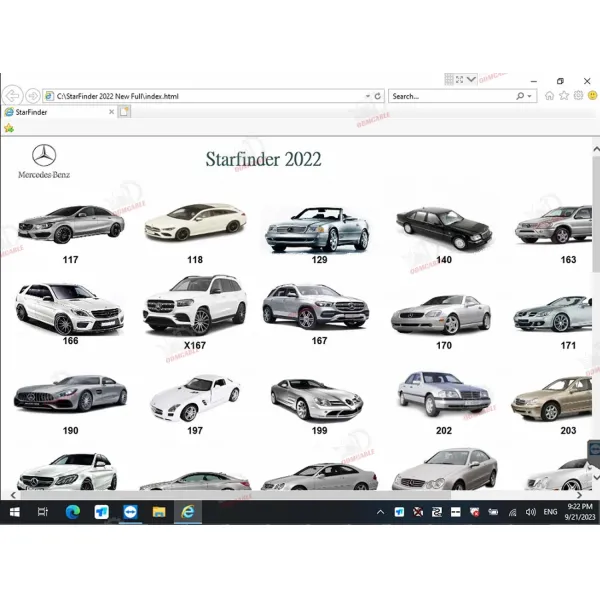Click the "202" model label
The image size is (600, 600).
tap(444, 431)
